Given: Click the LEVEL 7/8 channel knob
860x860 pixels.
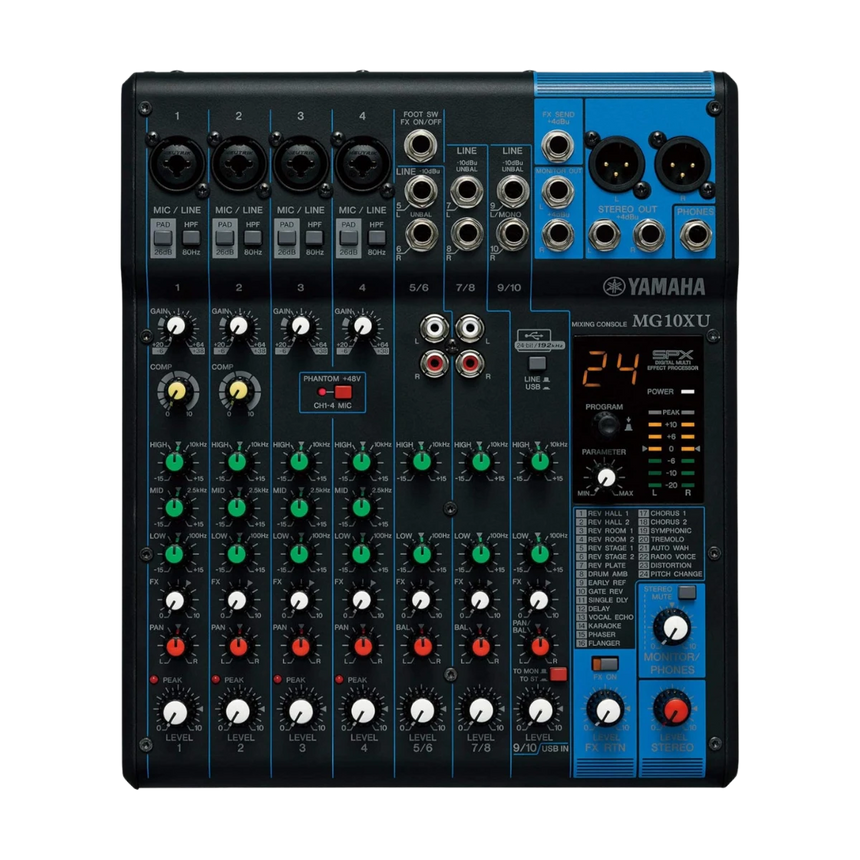Looking at the screenshot, I should point(480,711).
